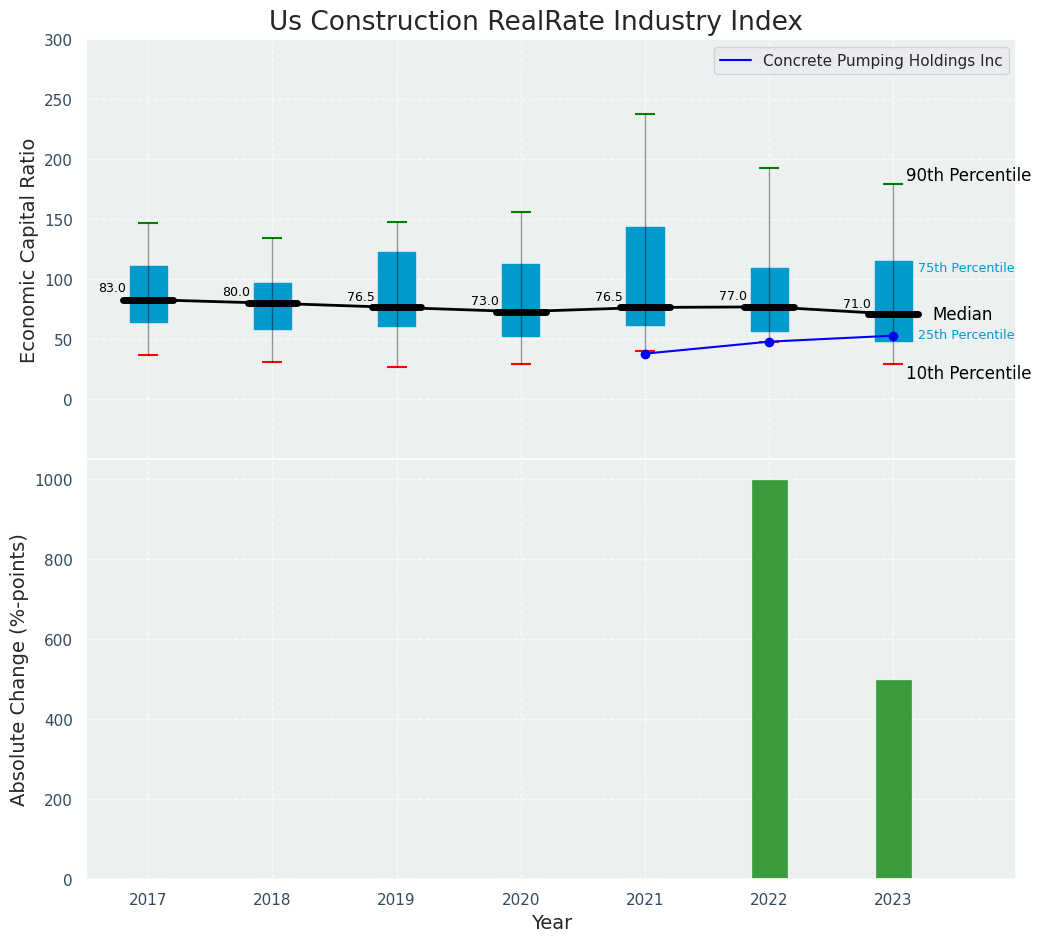Click the 2019 tick label on the x-axis
The height and width of the screenshot is (942, 1041).
(396, 900)
